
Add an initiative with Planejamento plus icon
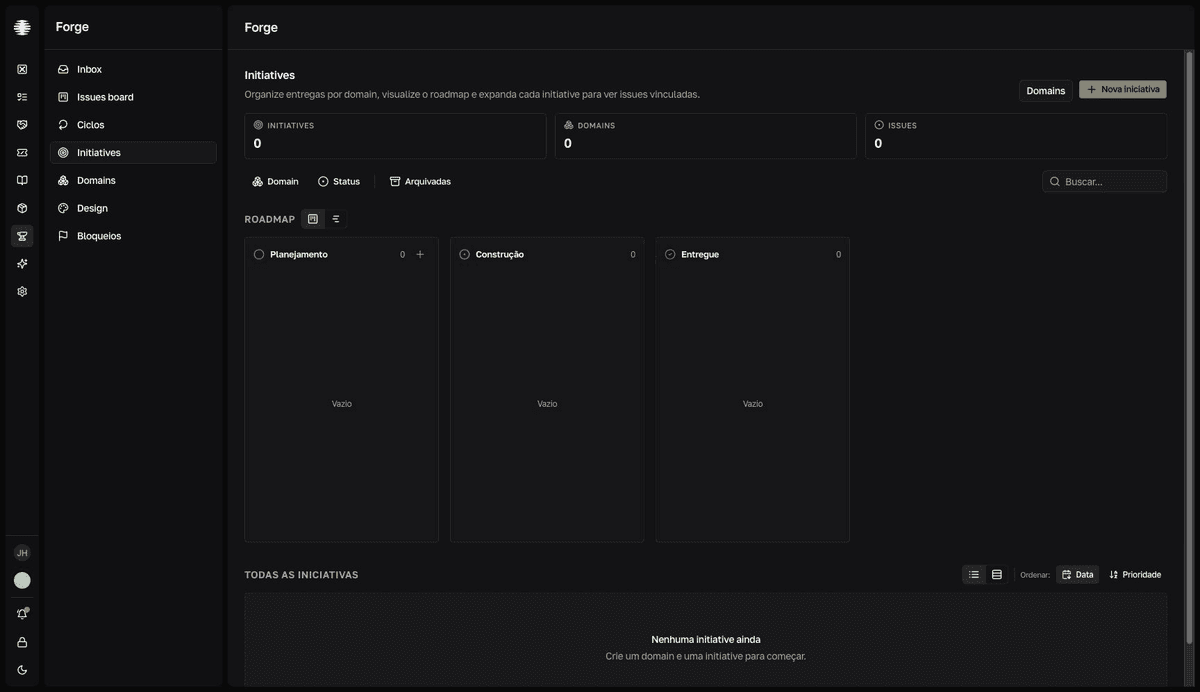[420, 254]
